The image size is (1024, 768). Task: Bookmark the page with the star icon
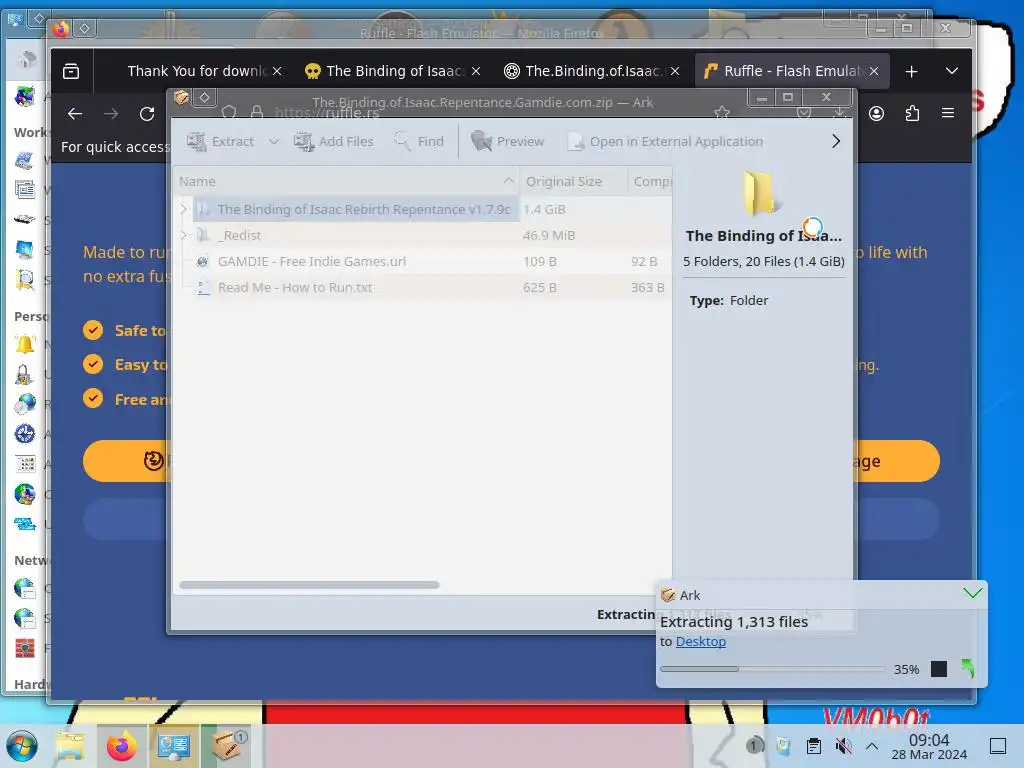(x=722, y=112)
